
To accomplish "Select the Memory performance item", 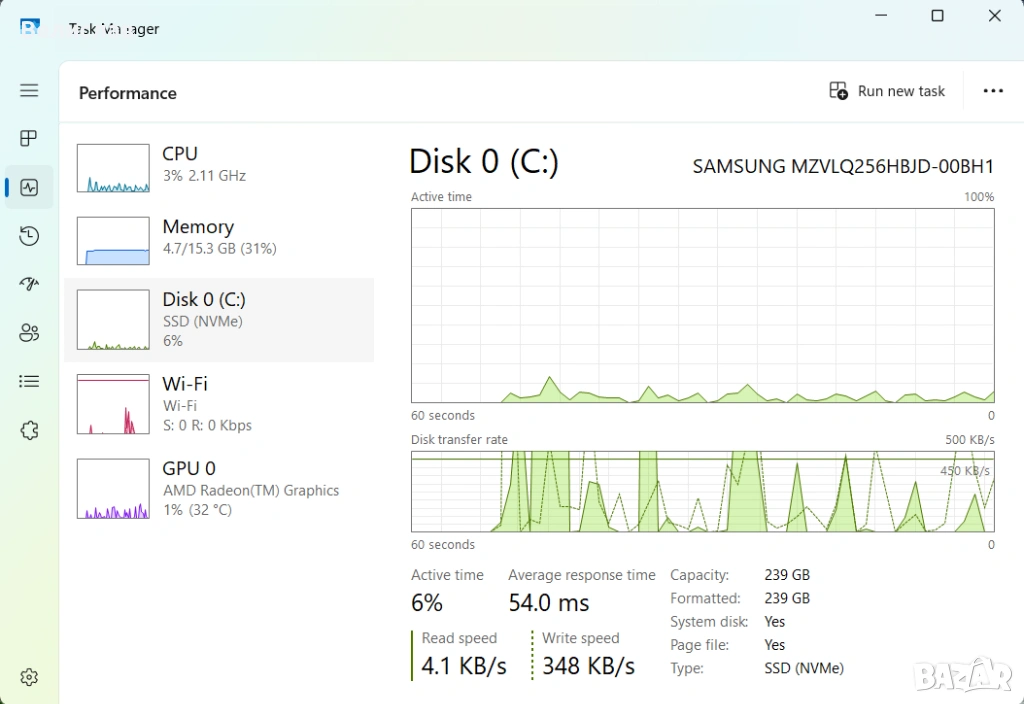I will tap(218, 238).
